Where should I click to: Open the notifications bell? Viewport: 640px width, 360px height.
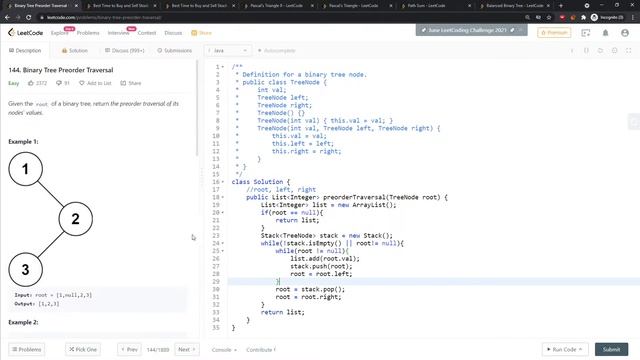[x=605, y=33]
